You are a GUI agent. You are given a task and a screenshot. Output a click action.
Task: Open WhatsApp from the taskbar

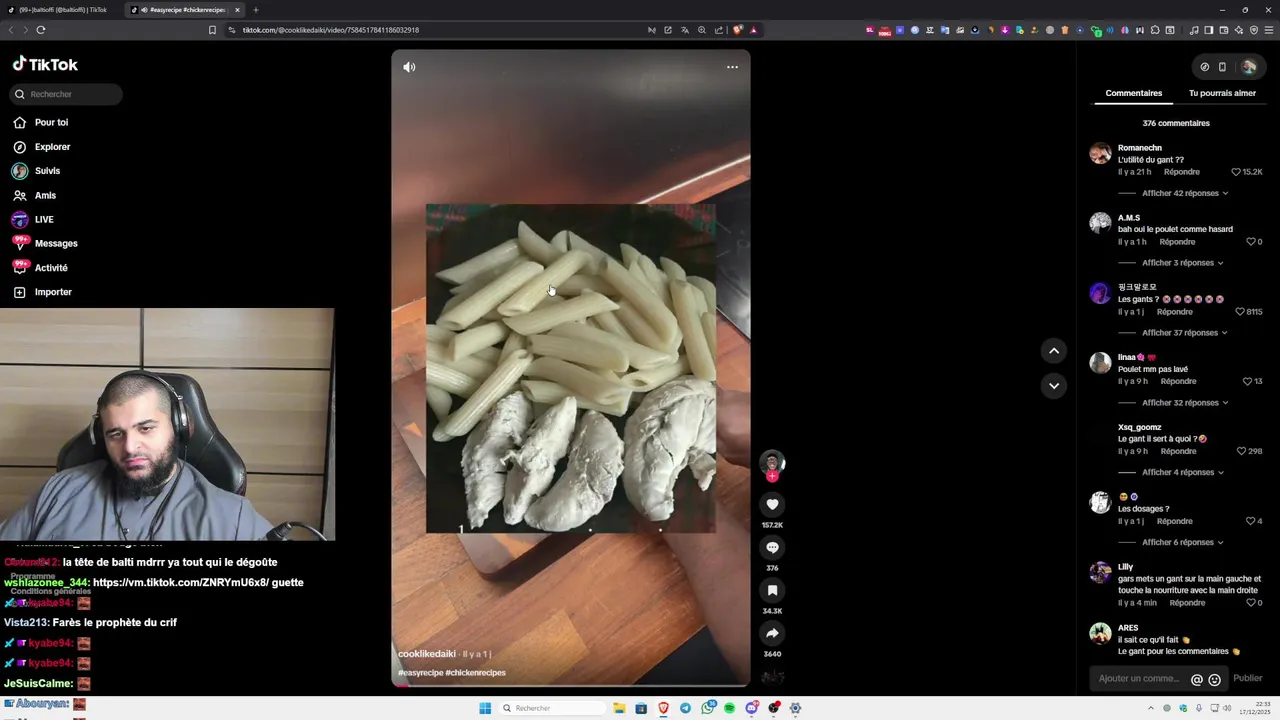[x=708, y=708]
